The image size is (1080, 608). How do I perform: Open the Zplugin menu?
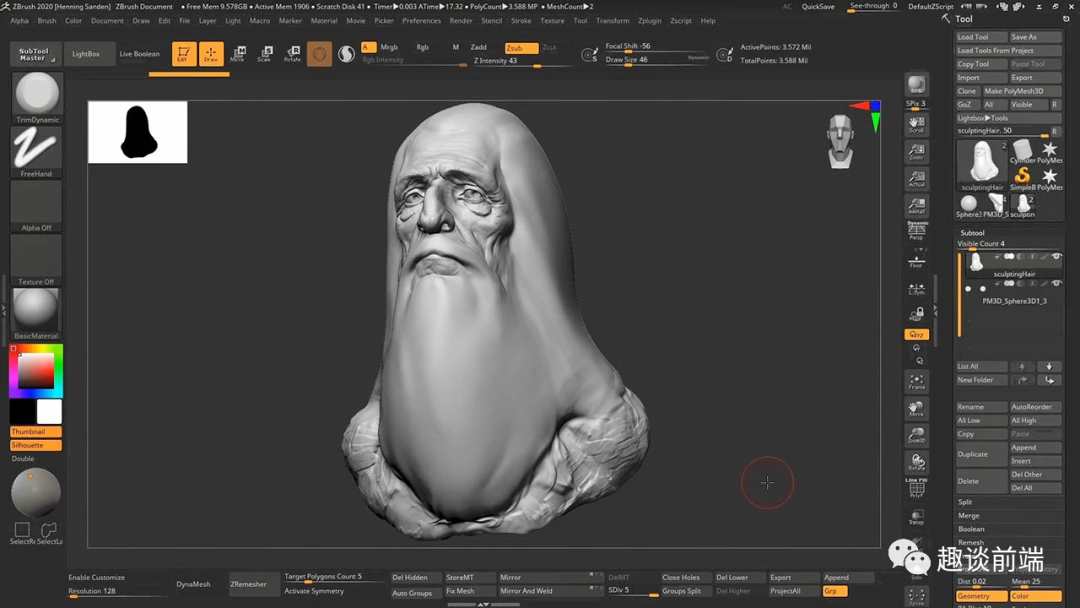[x=649, y=20]
